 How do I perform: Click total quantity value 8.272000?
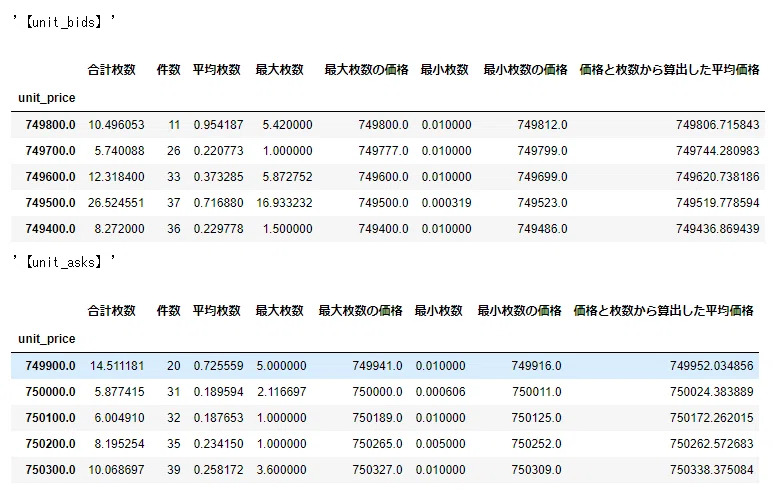(119, 229)
